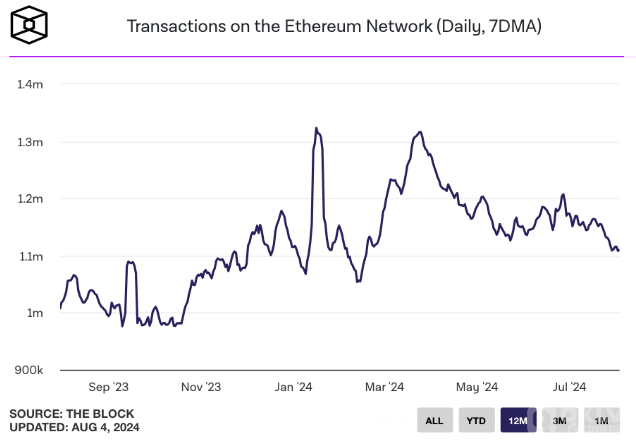Select the 12M range toggle

tap(518, 421)
